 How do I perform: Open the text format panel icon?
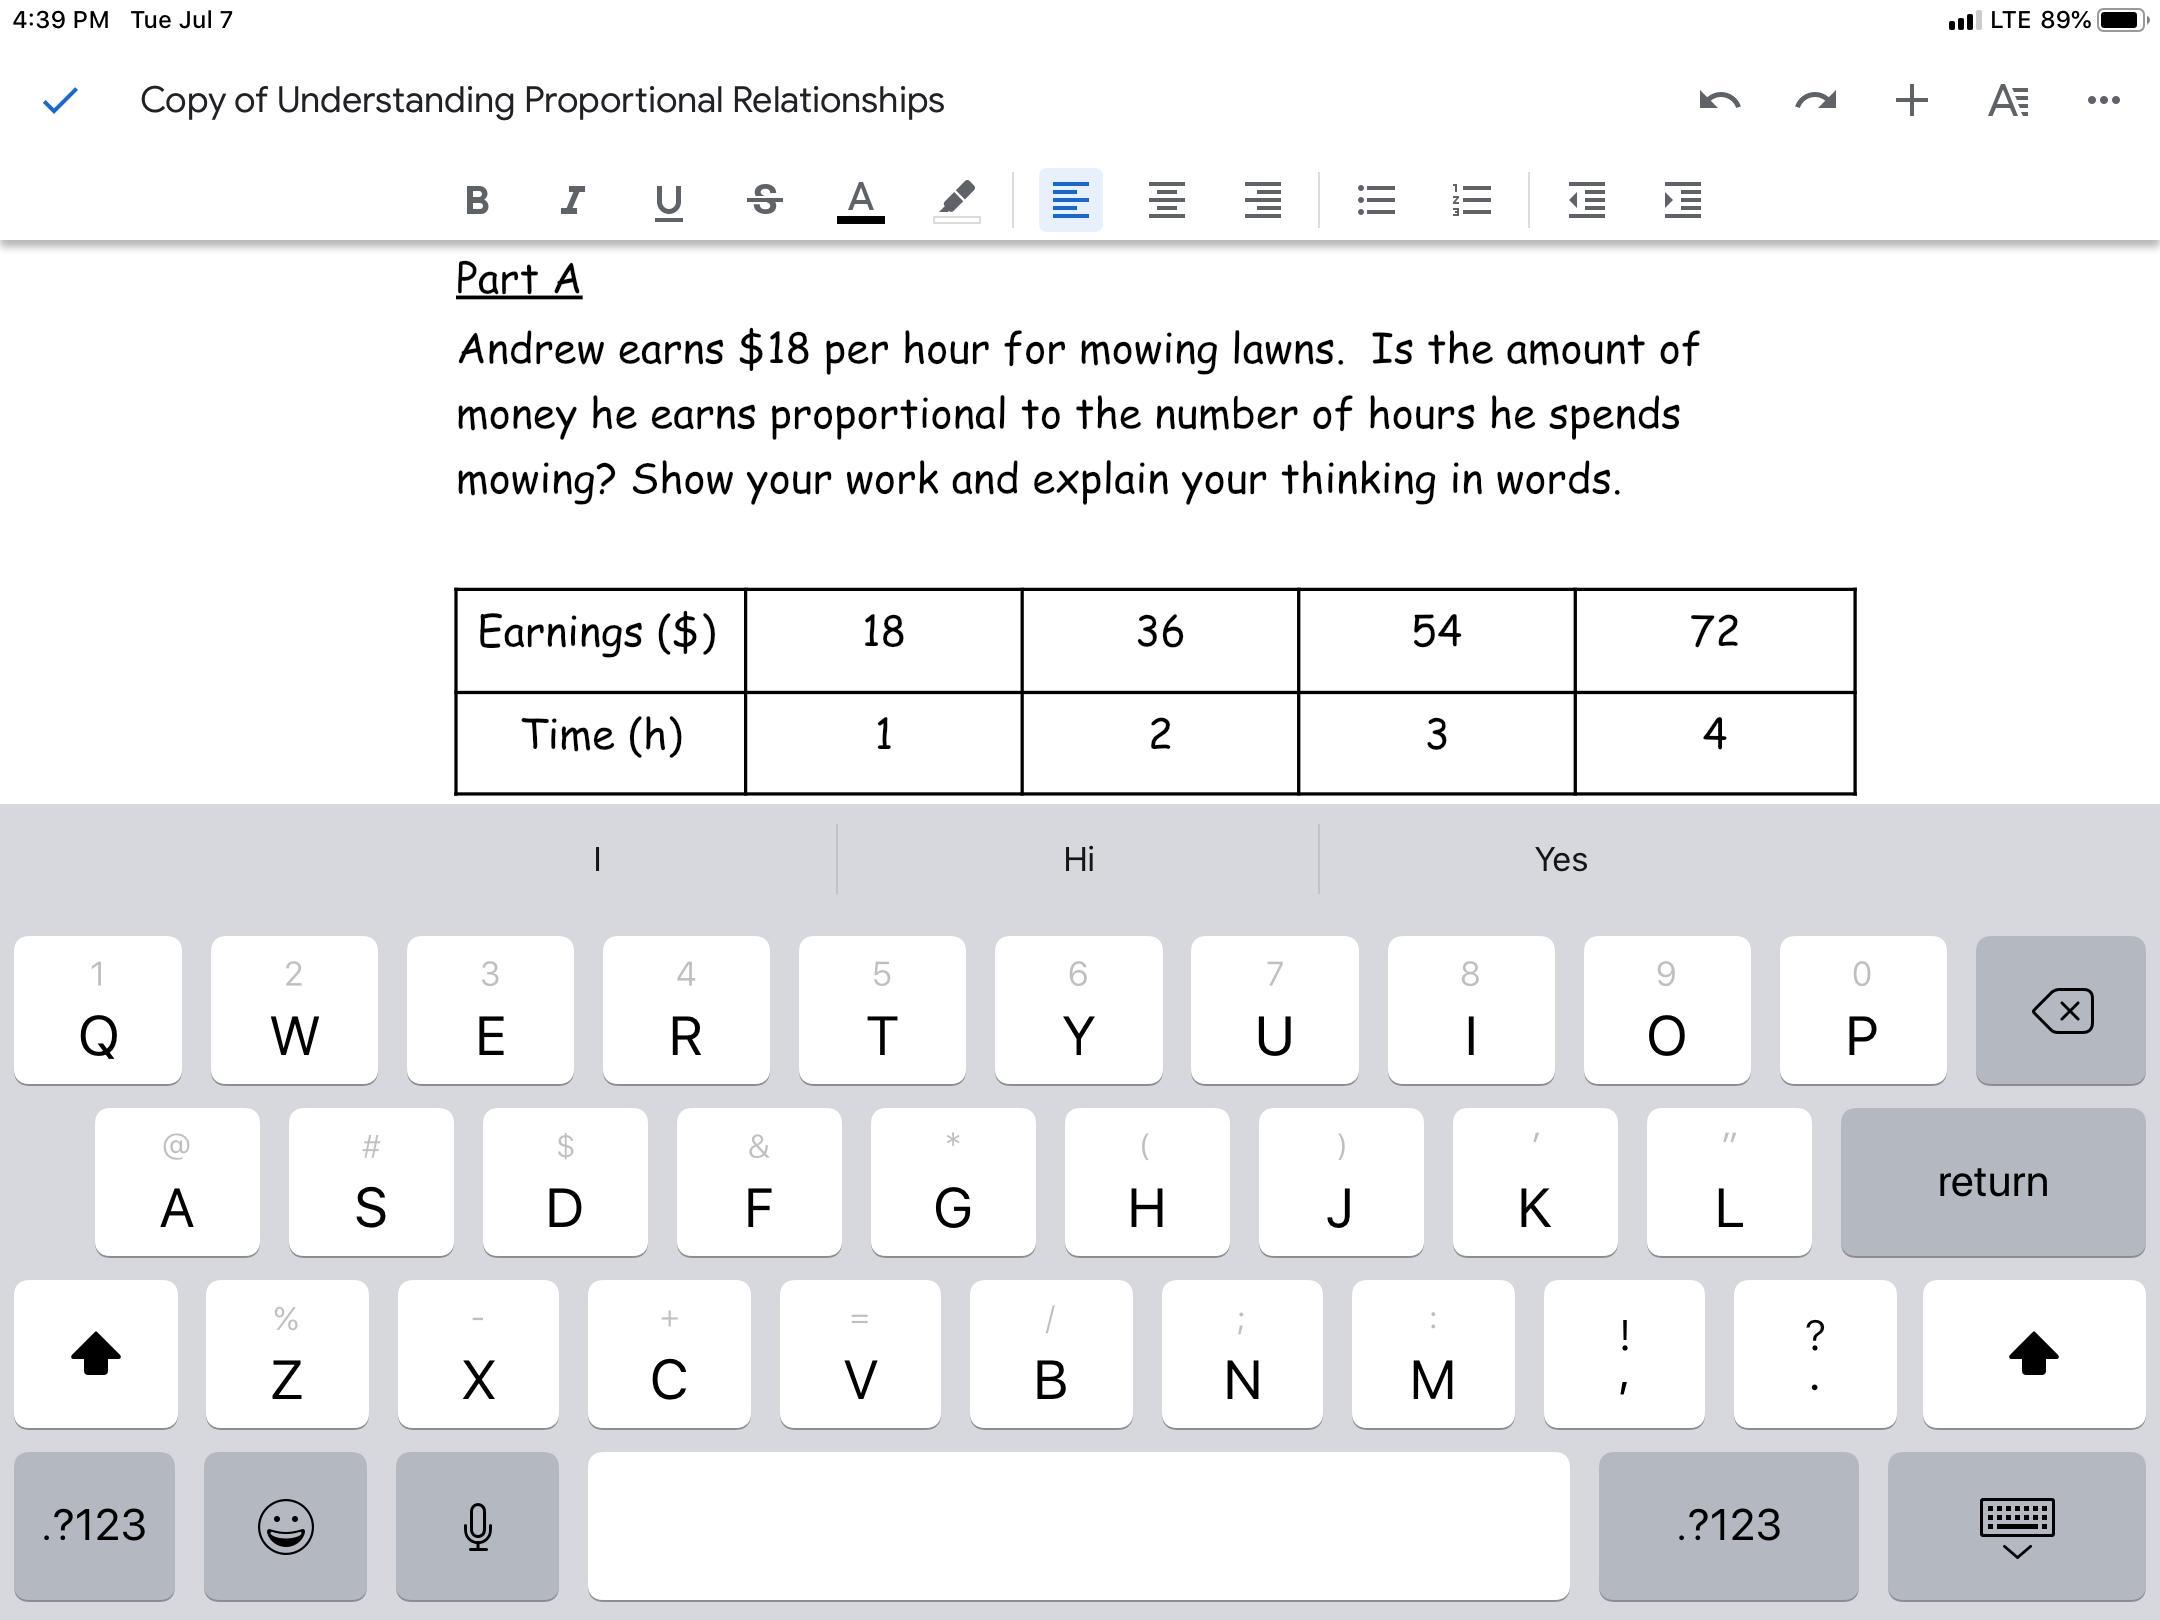2007,100
